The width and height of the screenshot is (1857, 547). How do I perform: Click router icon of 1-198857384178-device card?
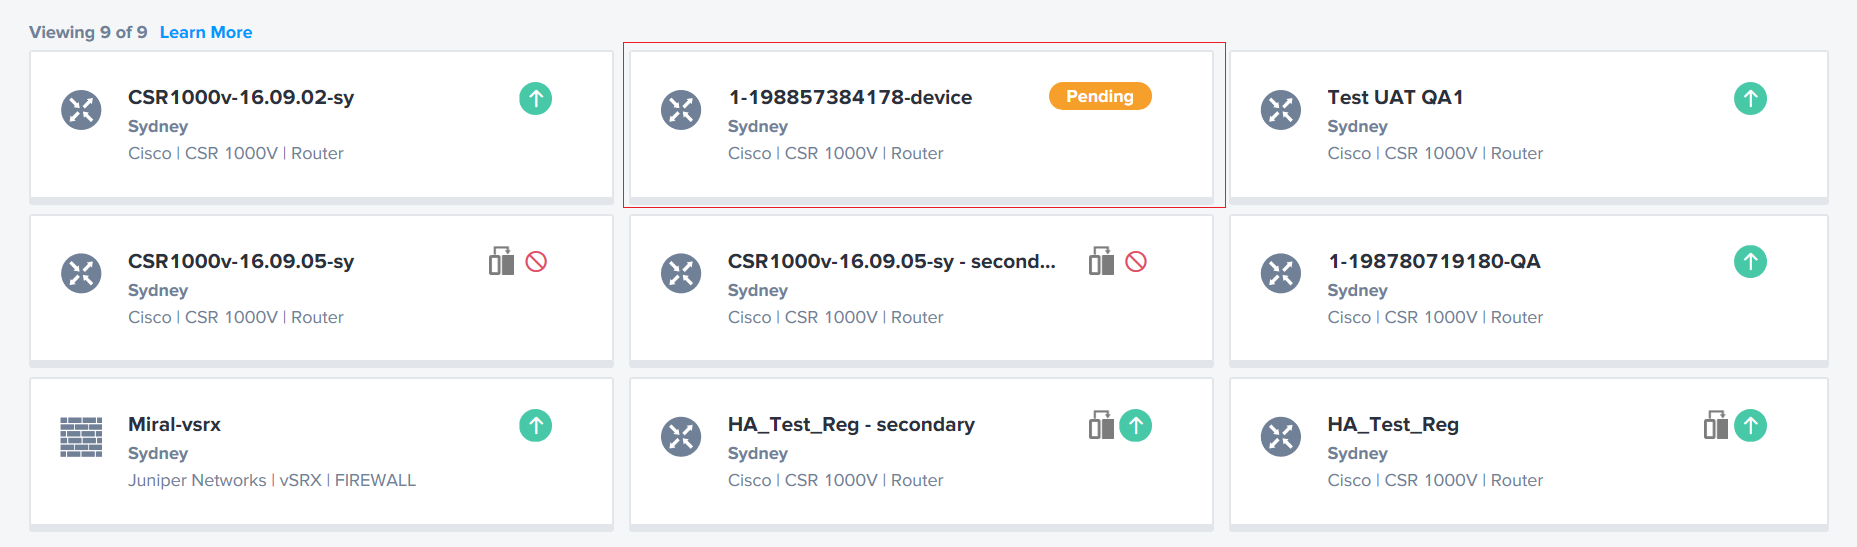pyautogui.click(x=681, y=110)
